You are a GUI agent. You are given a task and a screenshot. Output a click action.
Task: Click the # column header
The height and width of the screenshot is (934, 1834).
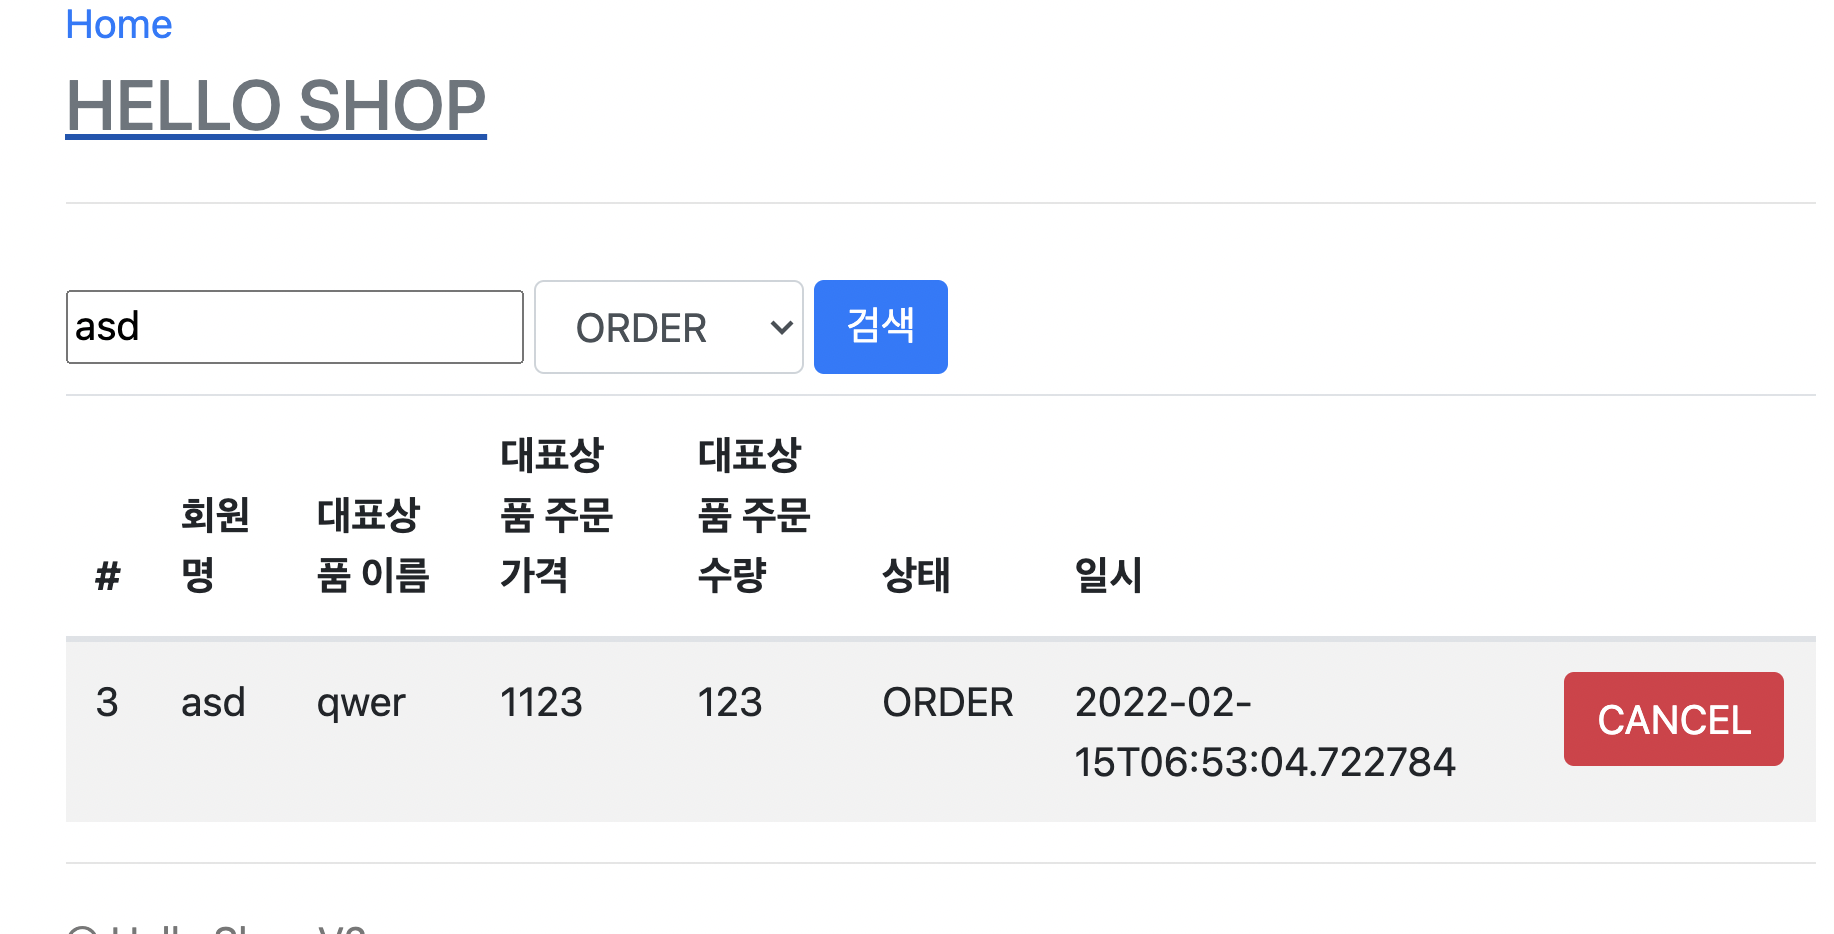[108, 576]
